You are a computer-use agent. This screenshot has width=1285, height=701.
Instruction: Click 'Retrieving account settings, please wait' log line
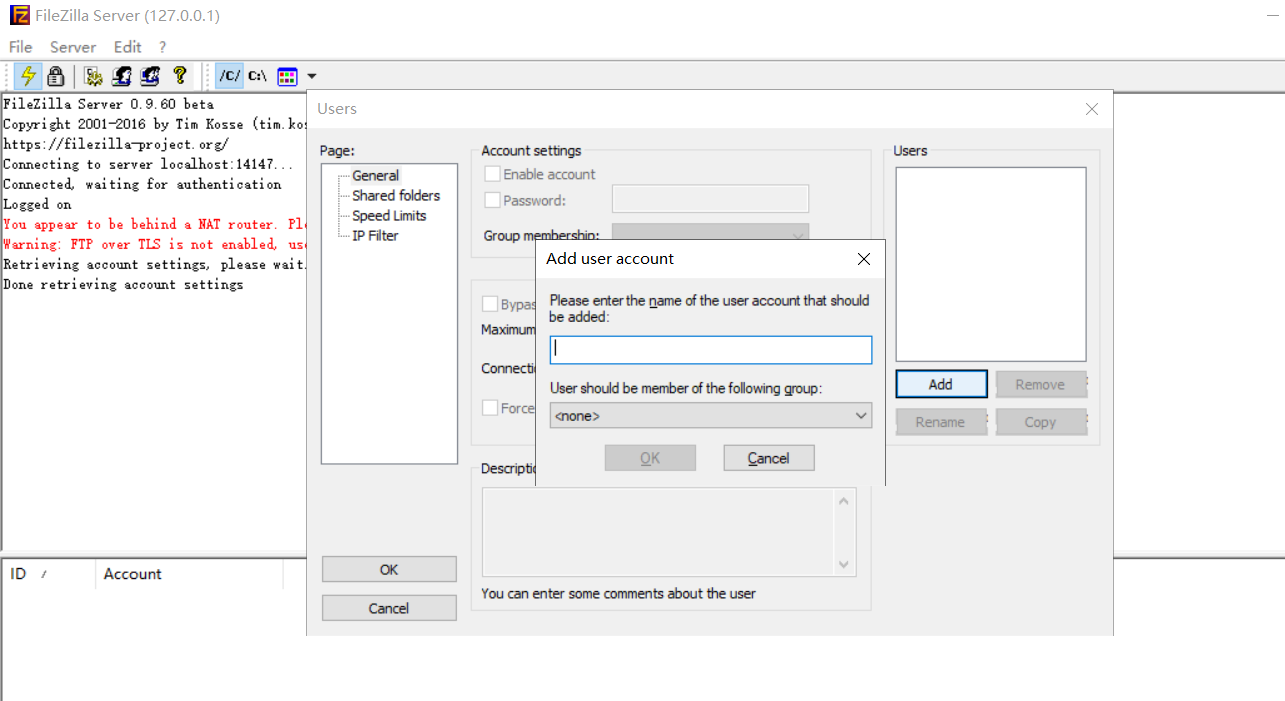[x=155, y=264]
